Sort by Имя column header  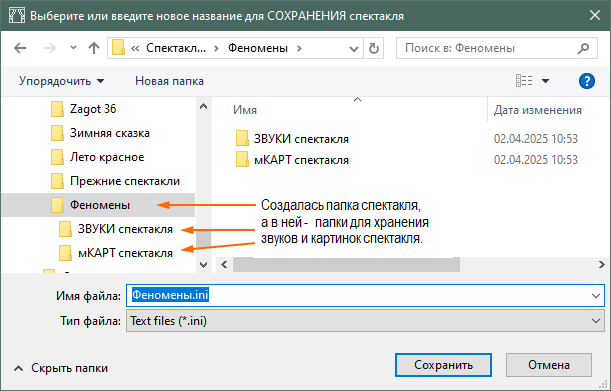pyautogui.click(x=245, y=110)
